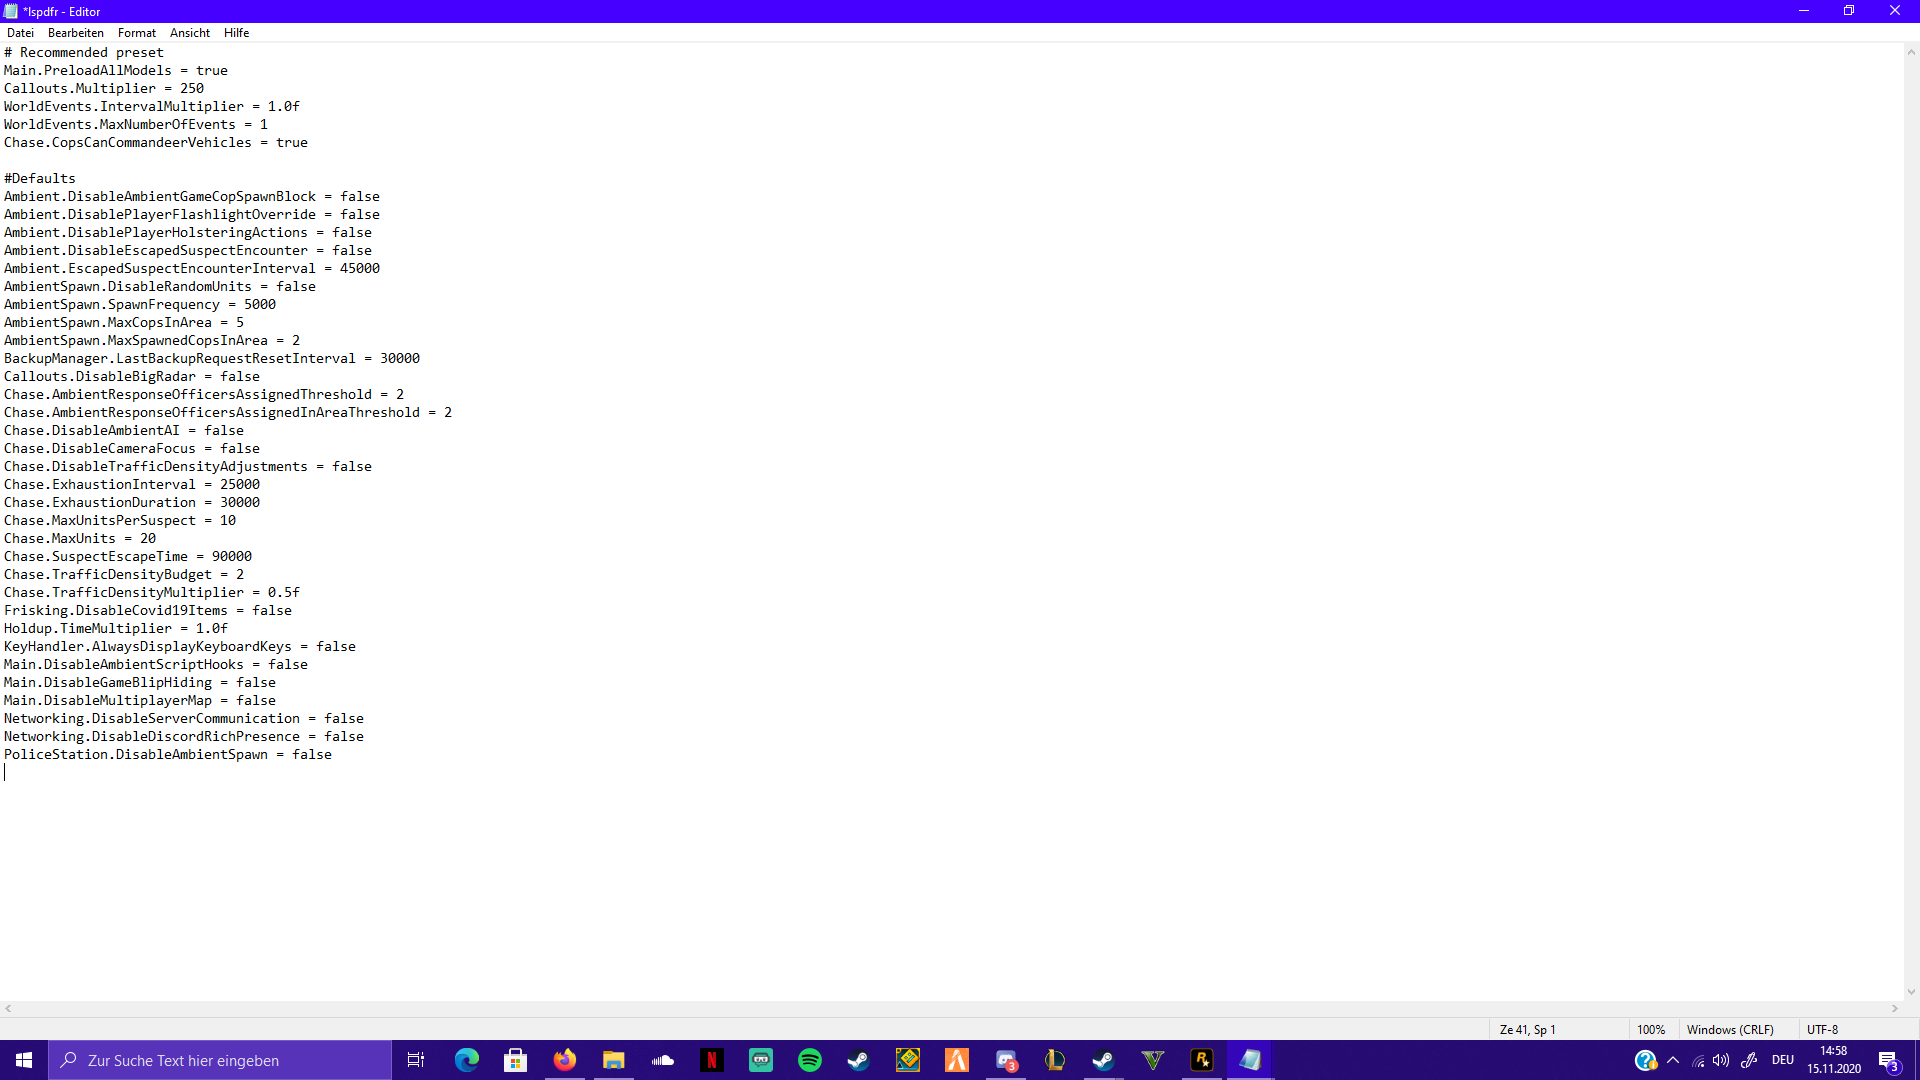Image resolution: width=1920 pixels, height=1080 pixels.
Task: Open the GTA V taskbar icon
Action: click(x=1153, y=1060)
